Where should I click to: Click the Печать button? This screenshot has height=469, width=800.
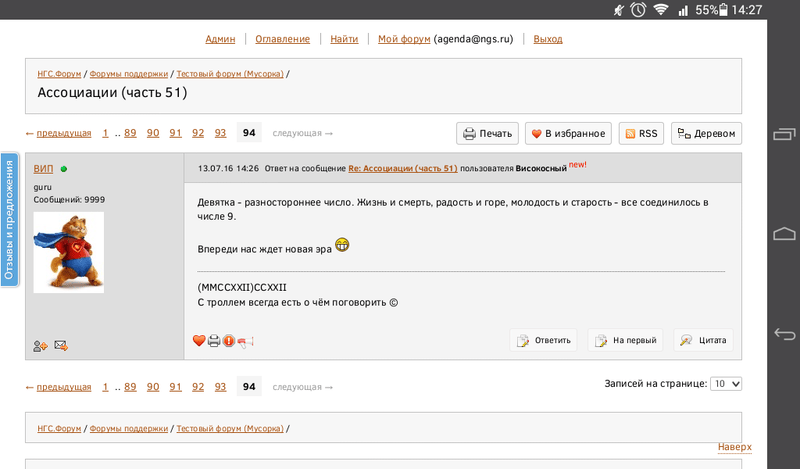(x=487, y=133)
